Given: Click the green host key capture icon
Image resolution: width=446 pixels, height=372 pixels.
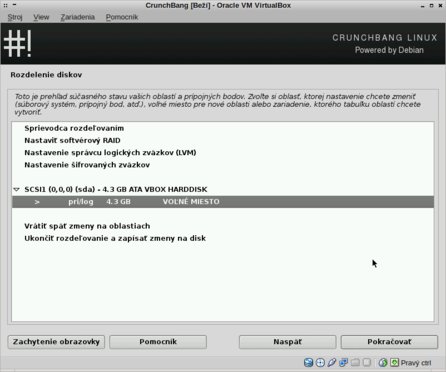Looking at the screenshot, I should [x=394, y=362].
